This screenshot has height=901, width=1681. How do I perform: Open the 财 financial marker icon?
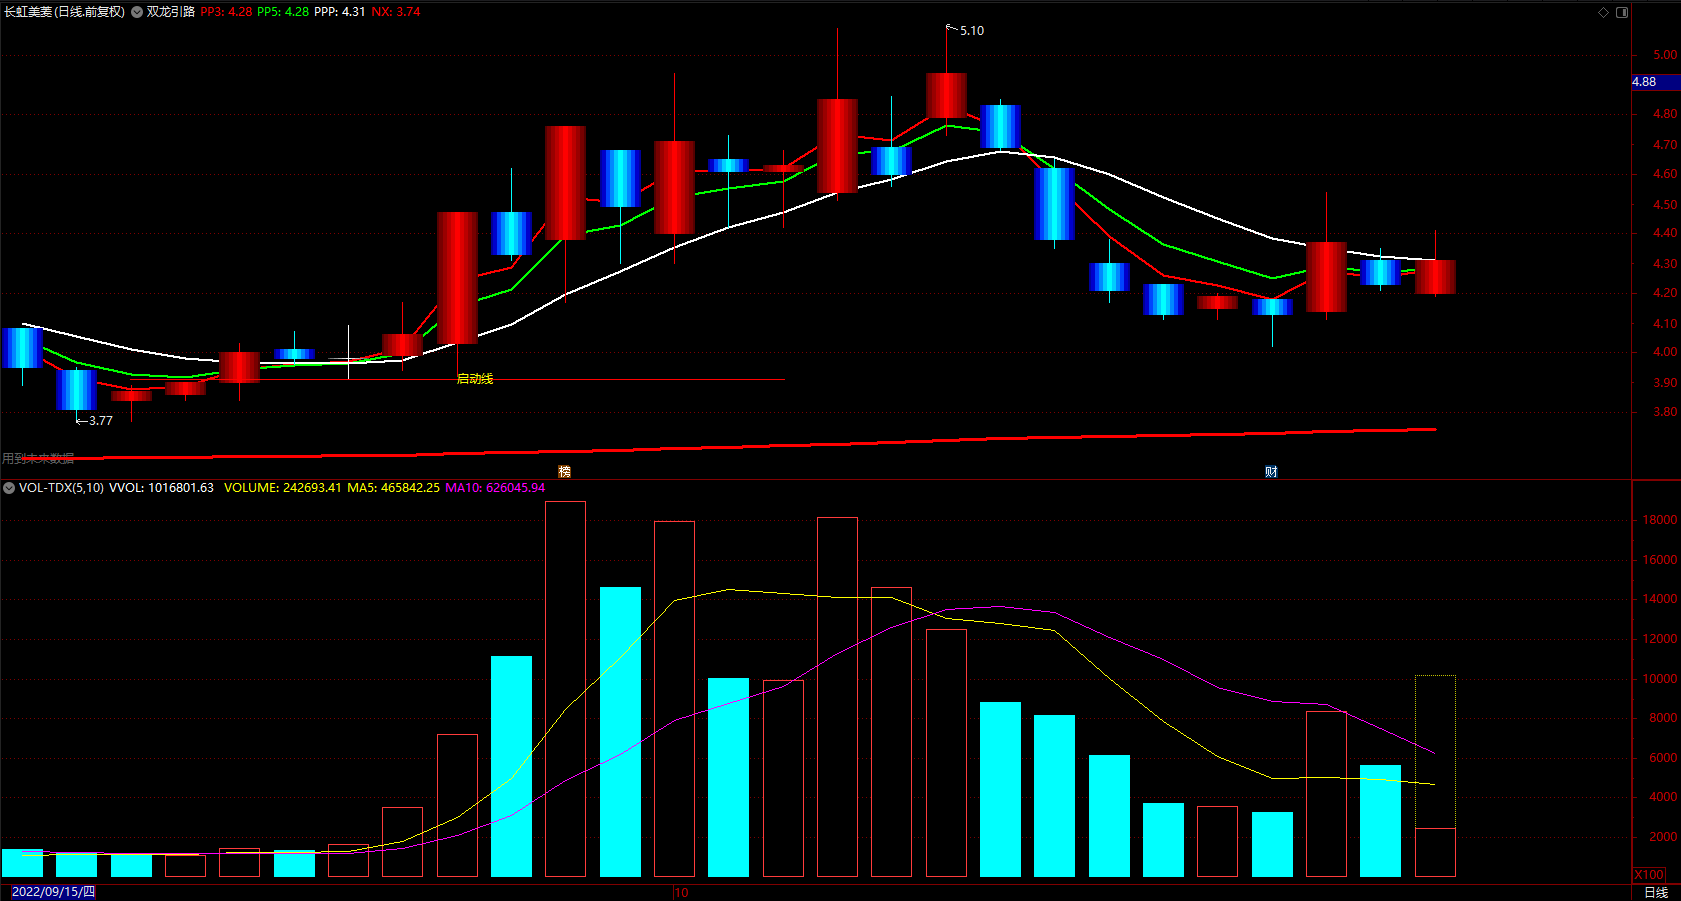point(1271,472)
